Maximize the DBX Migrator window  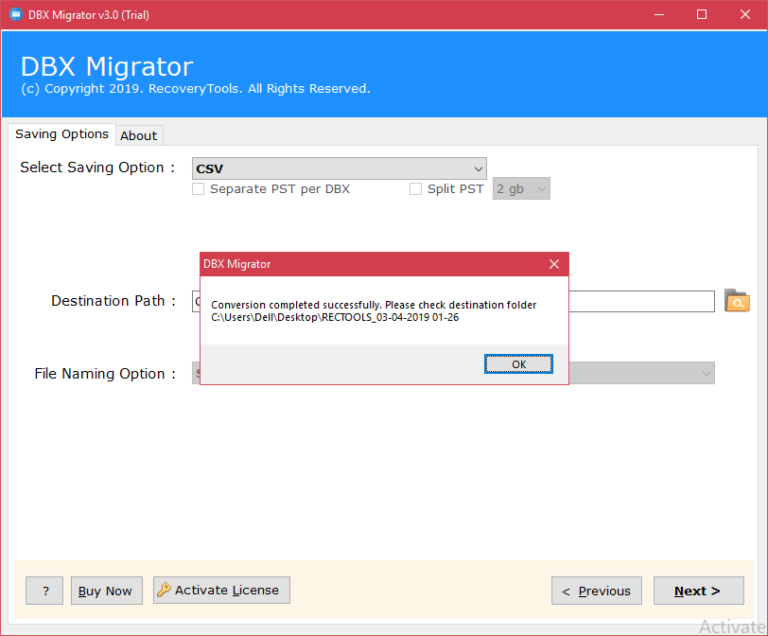click(x=701, y=14)
